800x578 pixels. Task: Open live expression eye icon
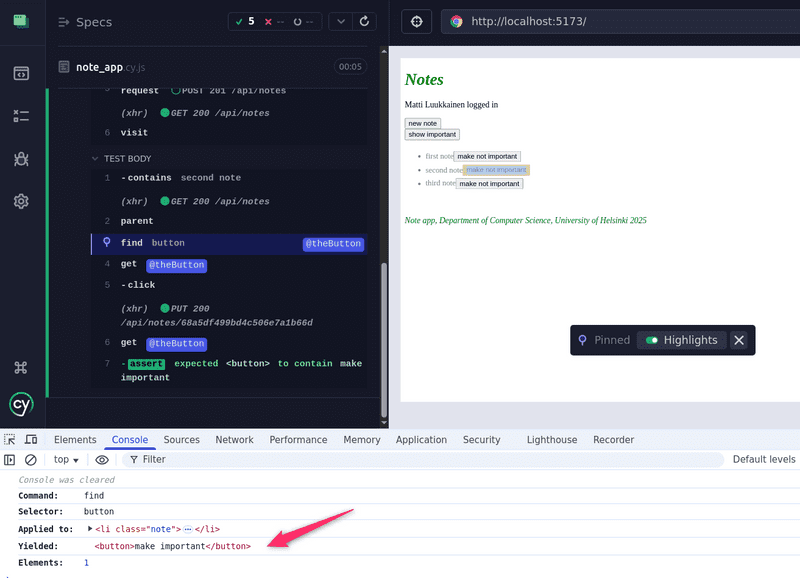point(102,460)
